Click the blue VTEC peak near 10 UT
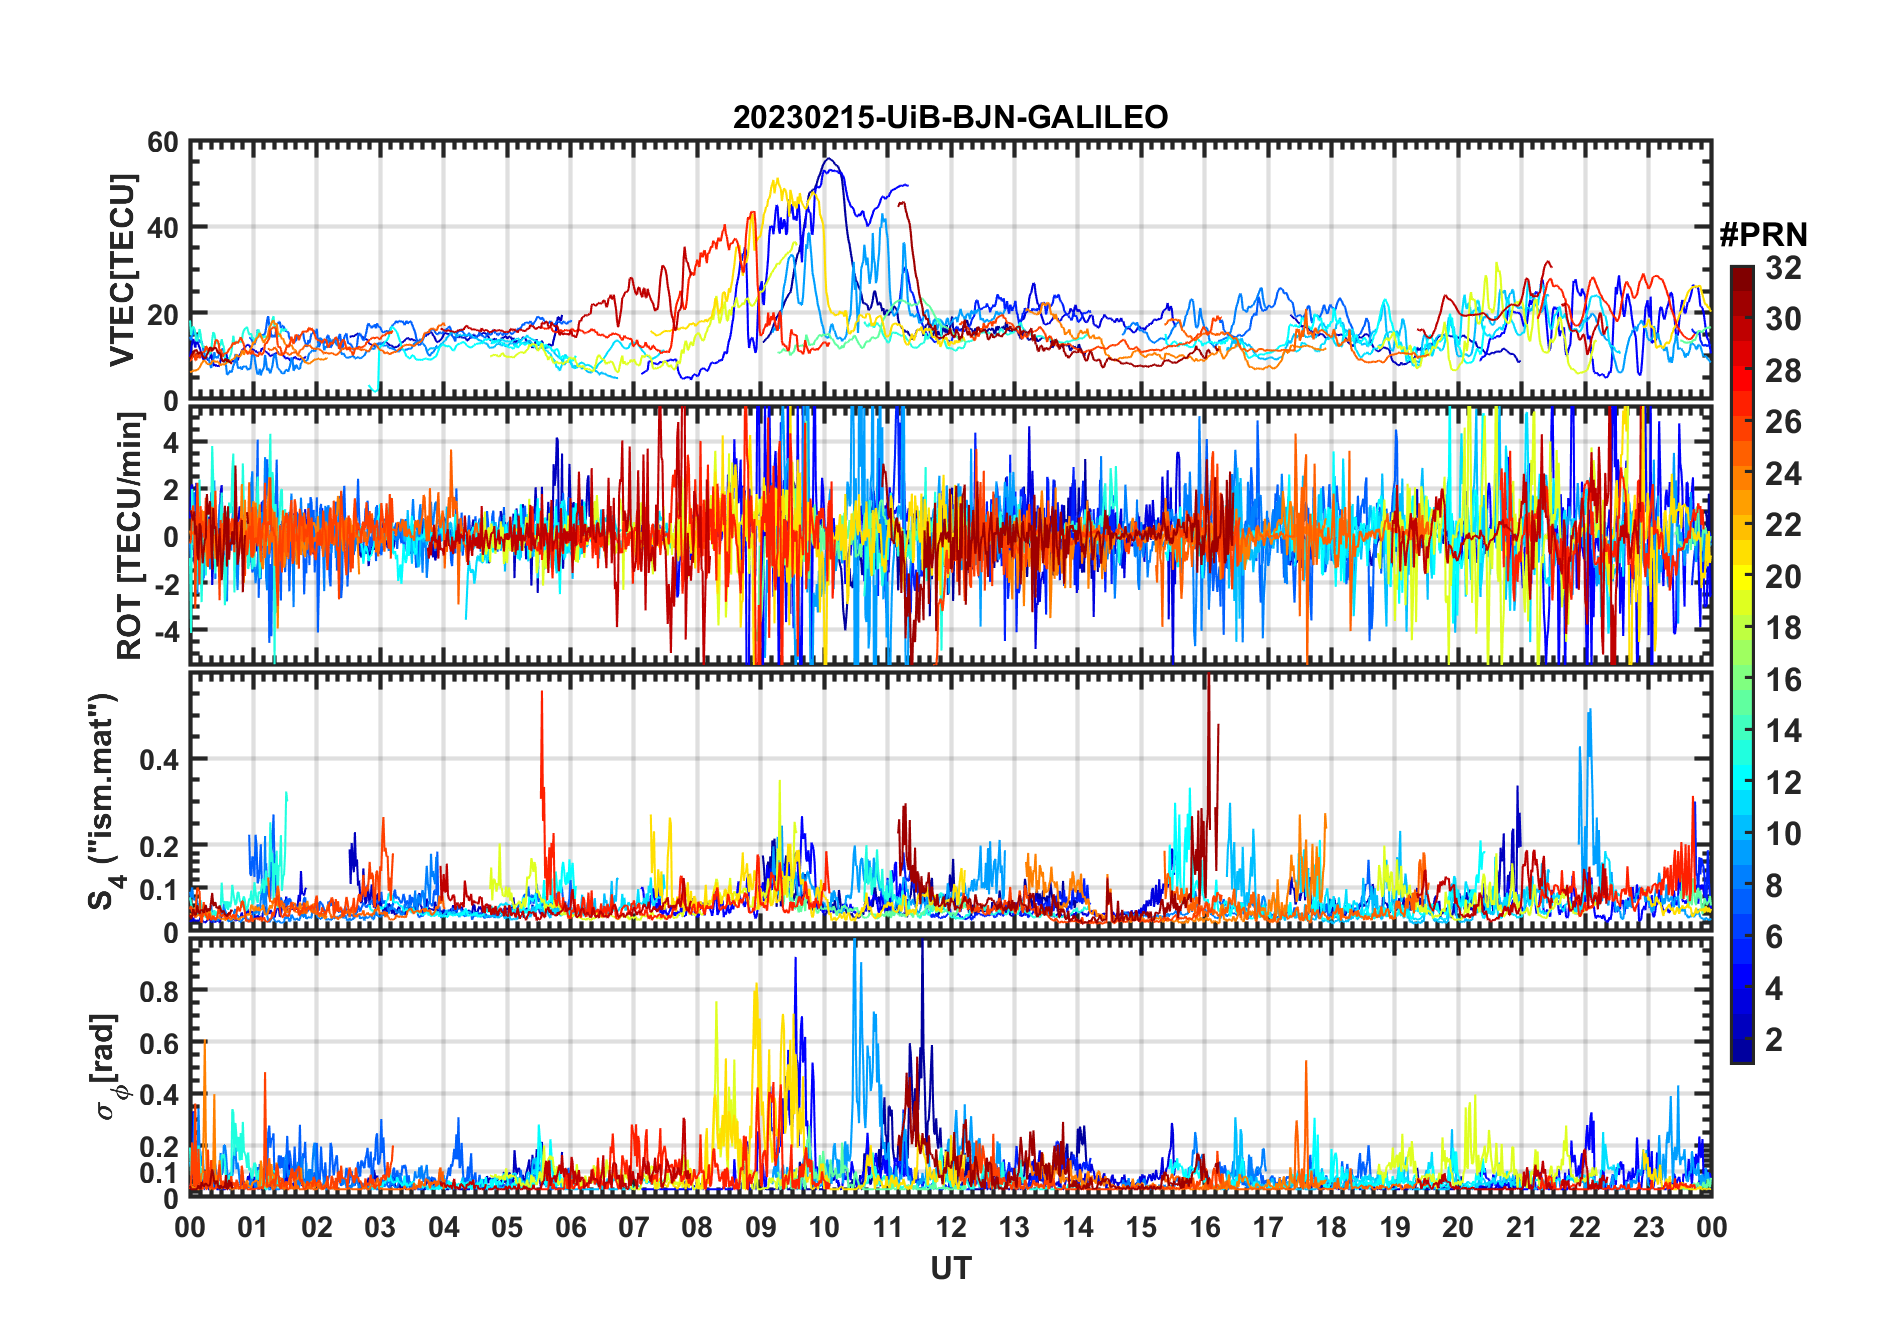1902x1330 pixels. click(828, 160)
